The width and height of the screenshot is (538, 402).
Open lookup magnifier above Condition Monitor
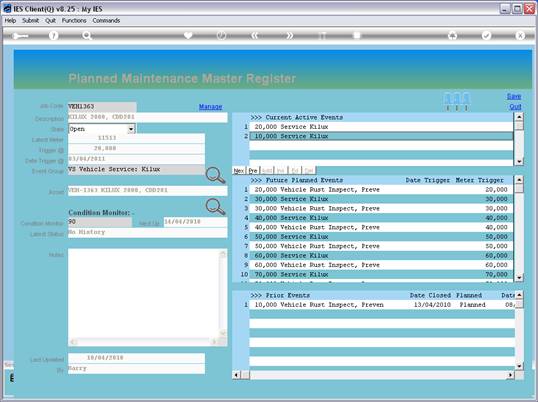(x=215, y=207)
